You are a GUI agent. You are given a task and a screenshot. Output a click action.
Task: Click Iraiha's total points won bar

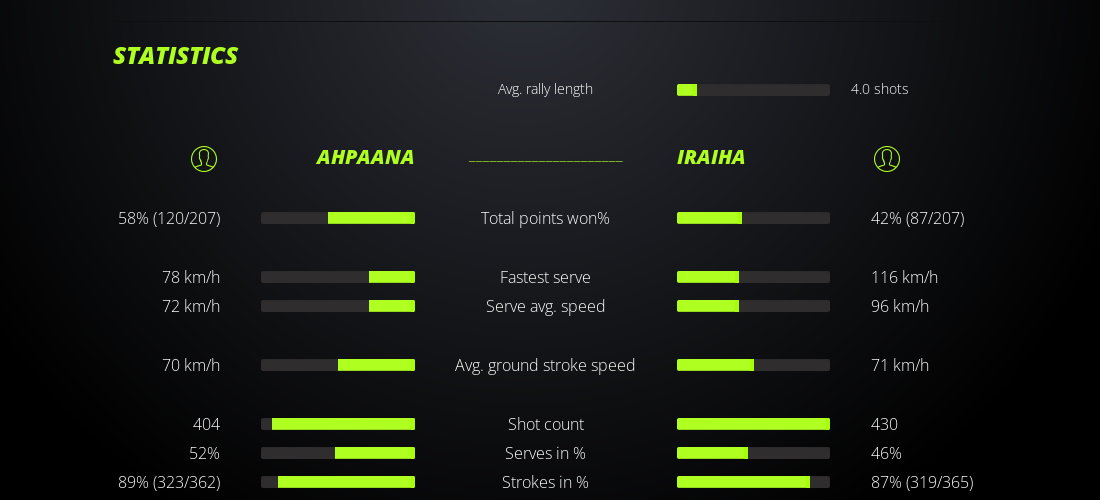click(x=753, y=218)
